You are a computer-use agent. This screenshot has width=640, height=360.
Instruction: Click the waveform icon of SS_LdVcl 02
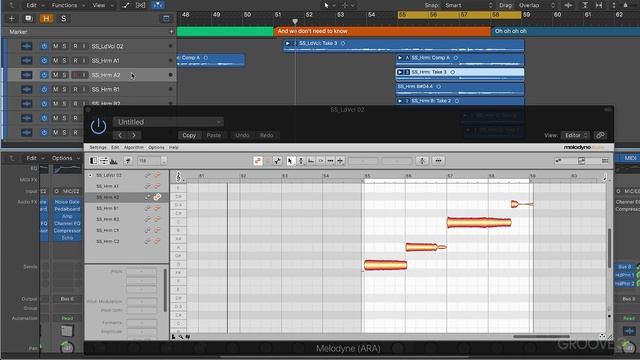pos(27,46)
